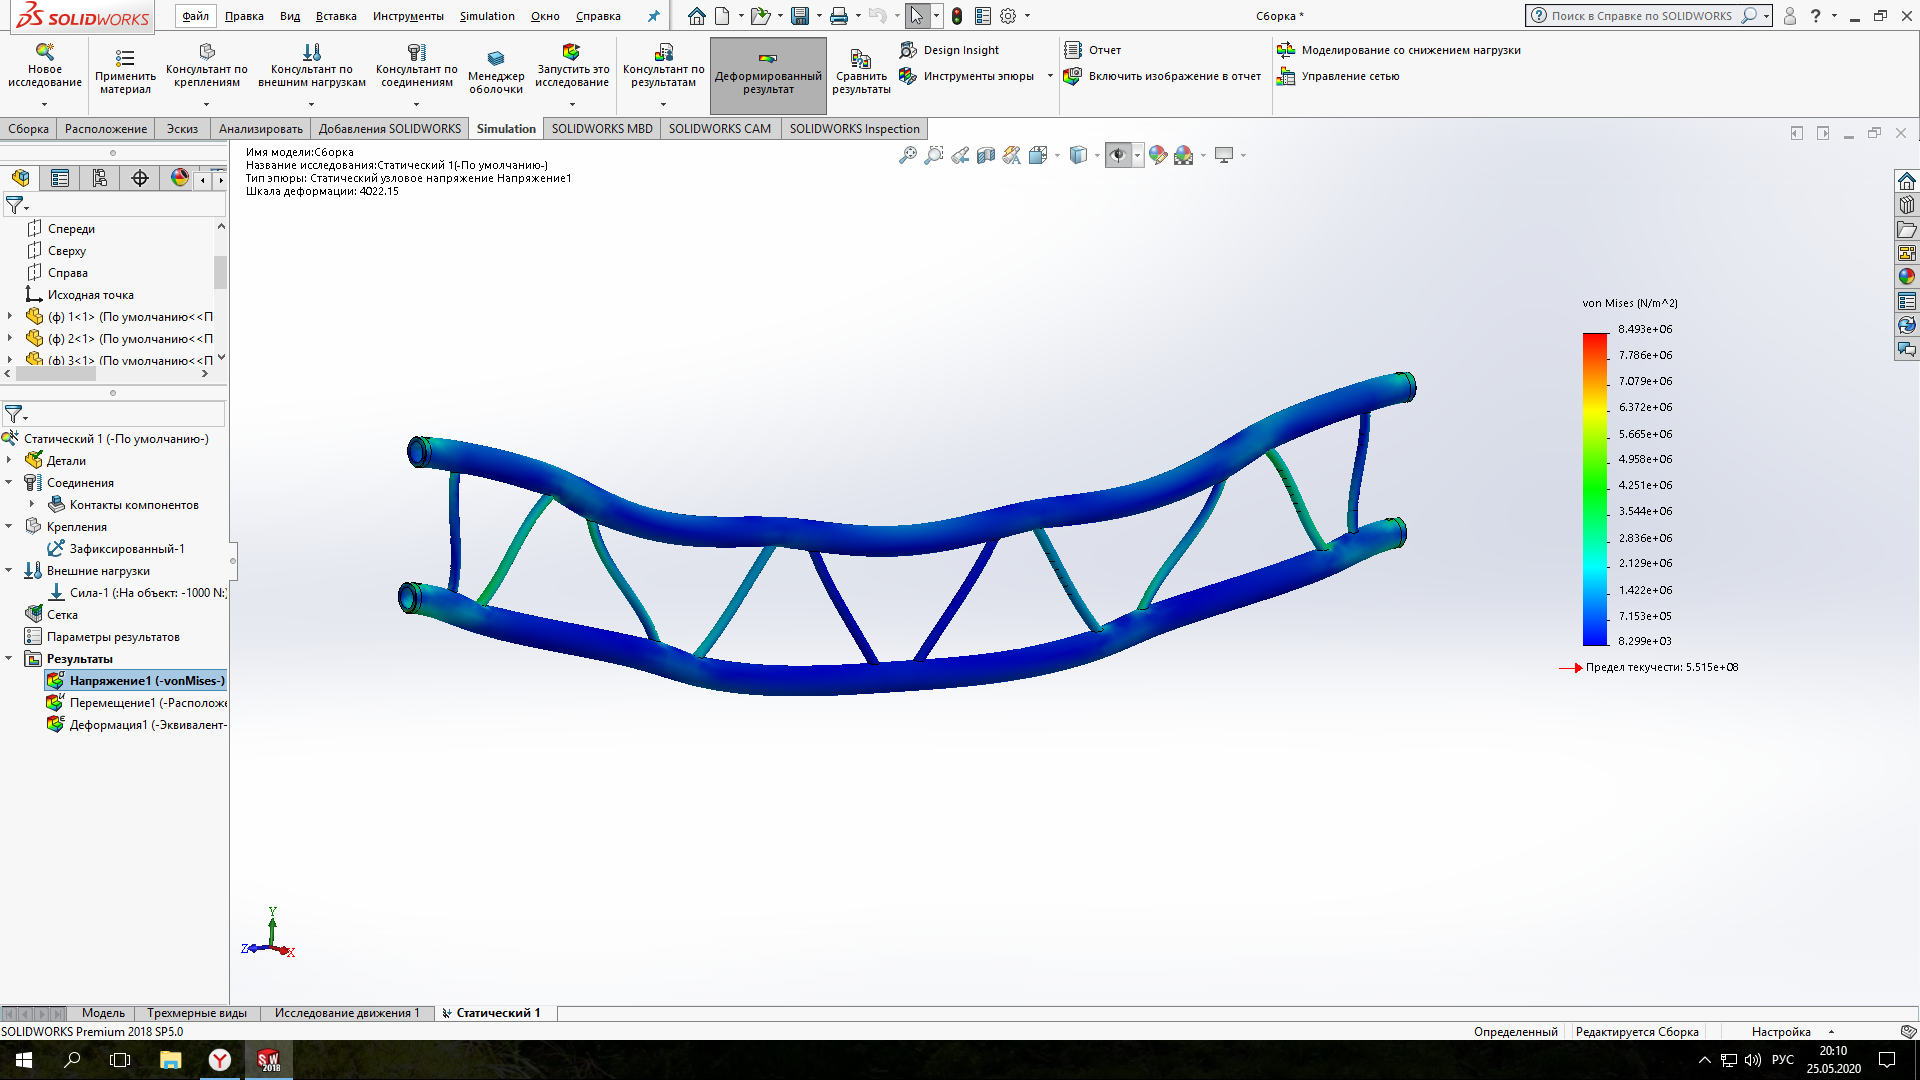Click the von Mises color legend bar

coord(1594,488)
